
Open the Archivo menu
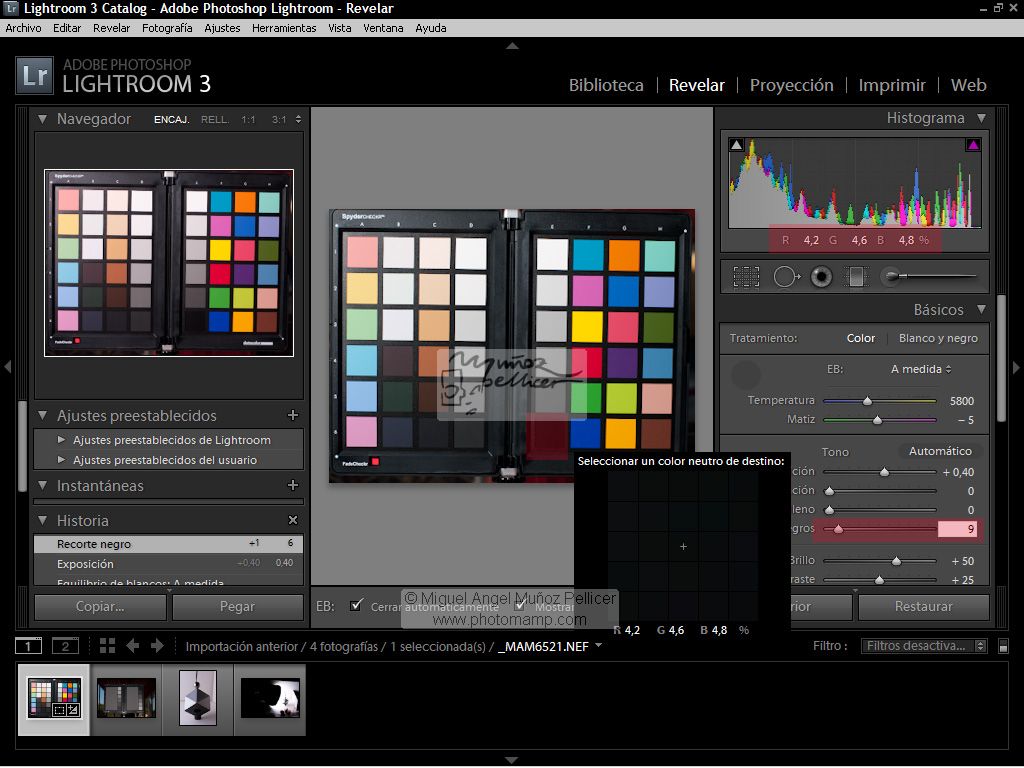(24, 28)
